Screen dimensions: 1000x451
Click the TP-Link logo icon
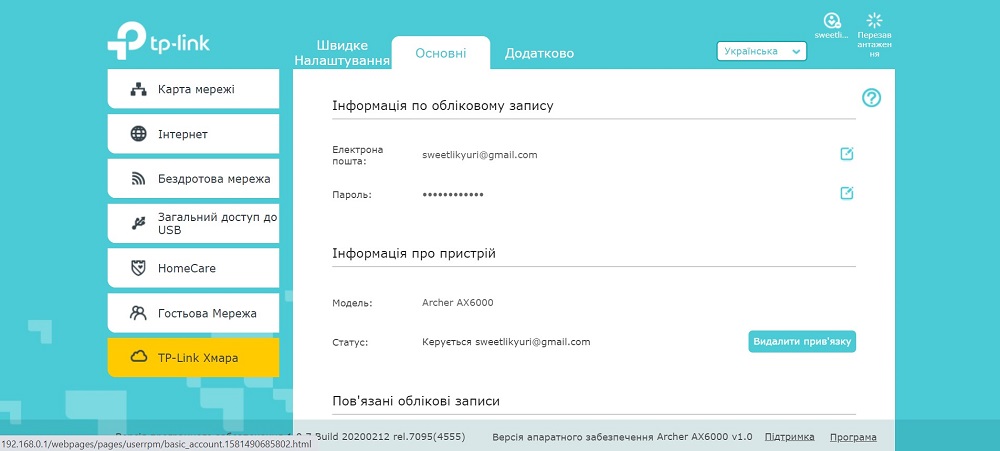126,41
